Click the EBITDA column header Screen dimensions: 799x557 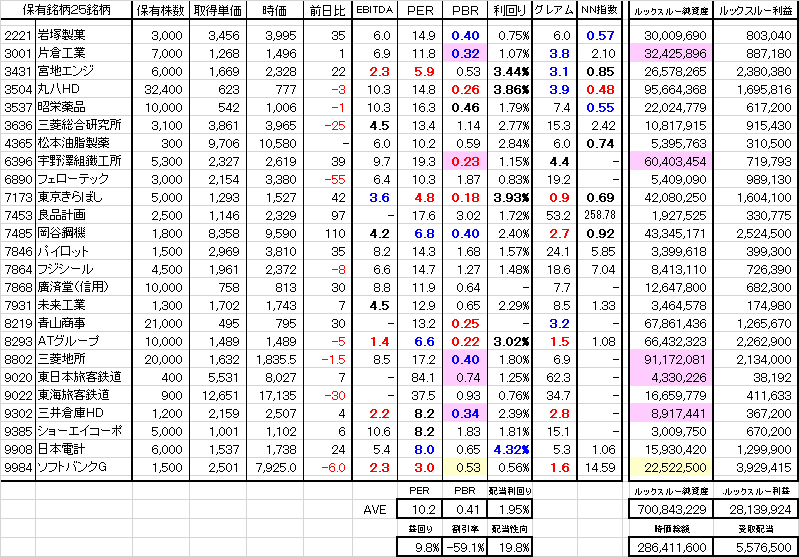pyautogui.click(x=375, y=10)
